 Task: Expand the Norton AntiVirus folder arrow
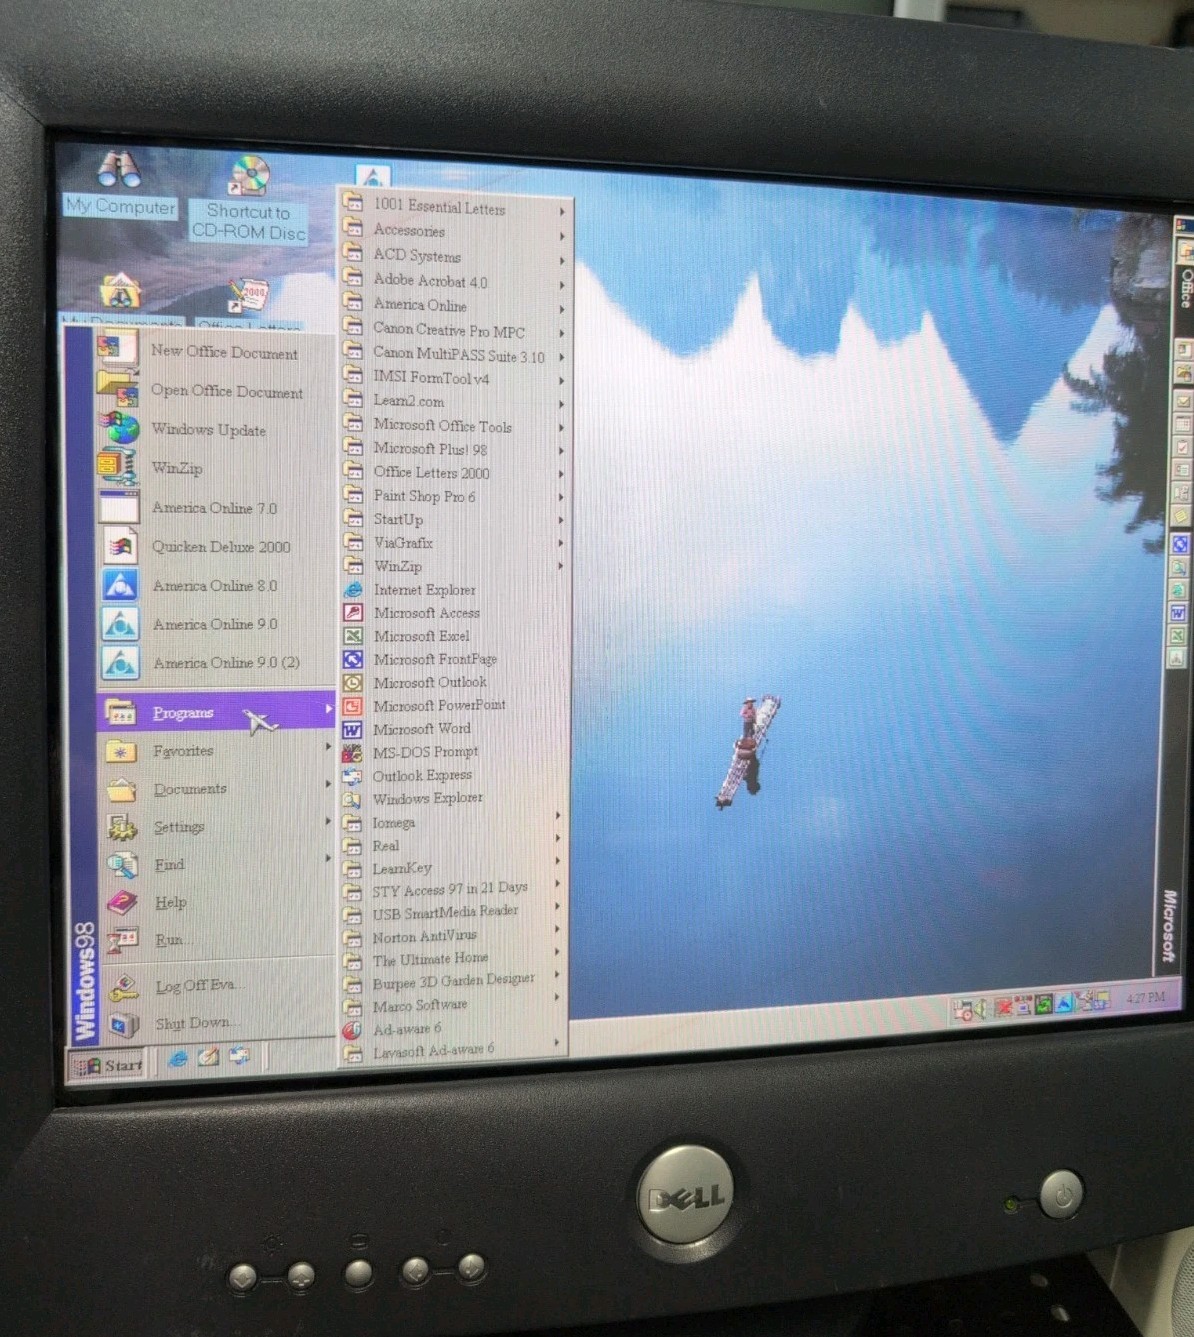[557, 930]
